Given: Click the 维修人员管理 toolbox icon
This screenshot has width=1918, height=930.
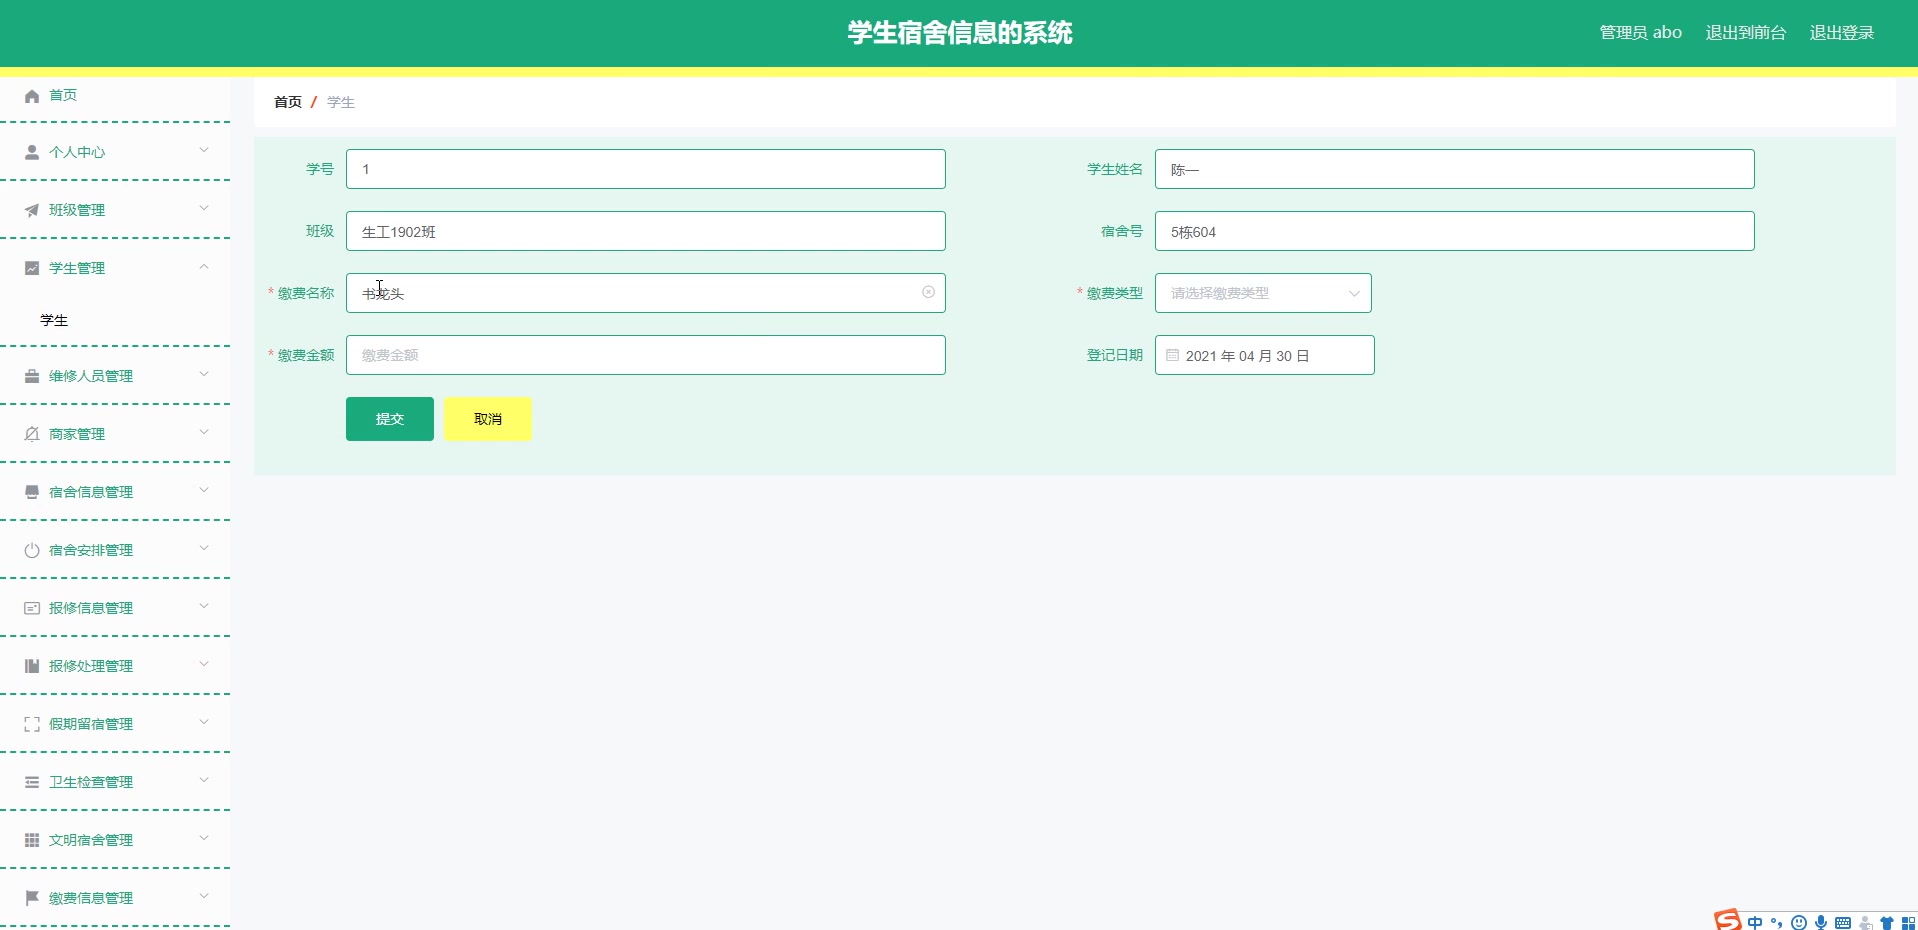Looking at the screenshot, I should pos(30,376).
